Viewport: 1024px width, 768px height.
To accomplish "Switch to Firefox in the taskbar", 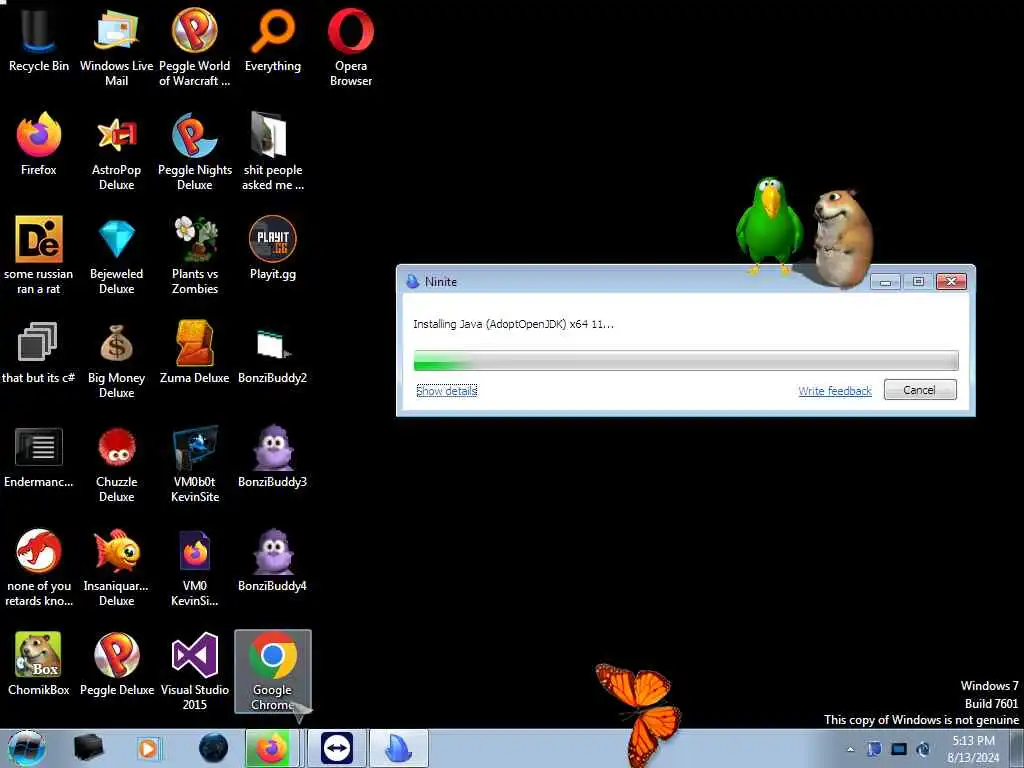I will pyautogui.click(x=272, y=748).
